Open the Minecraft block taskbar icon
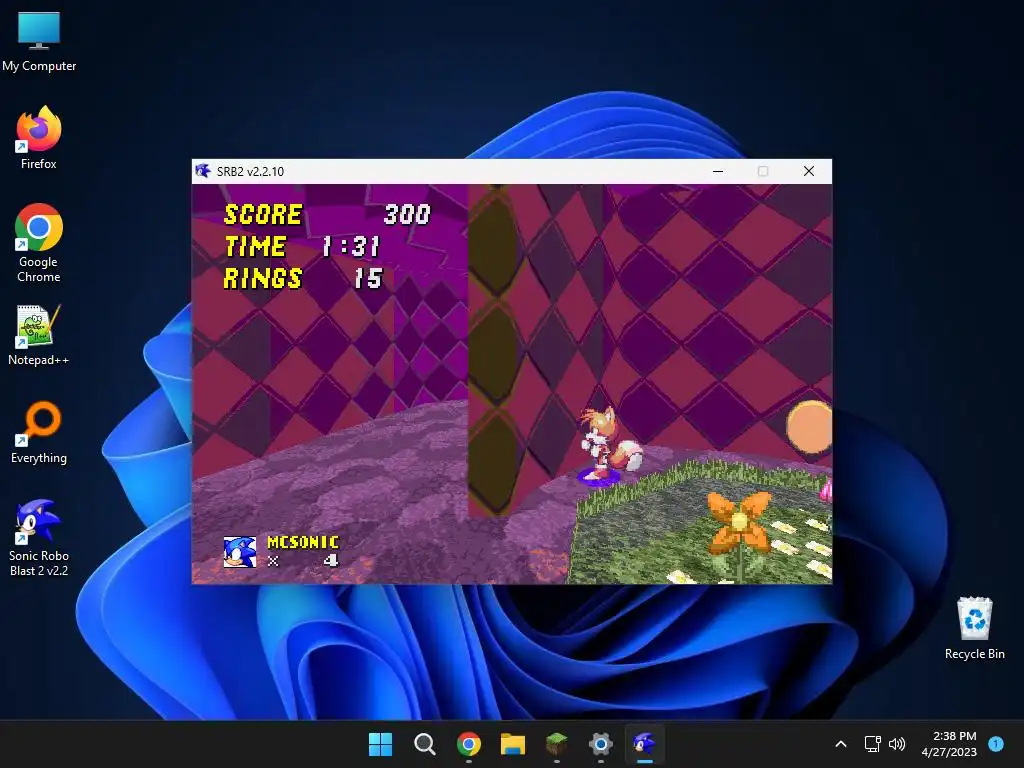1024x768 pixels. click(x=556, y=744)
